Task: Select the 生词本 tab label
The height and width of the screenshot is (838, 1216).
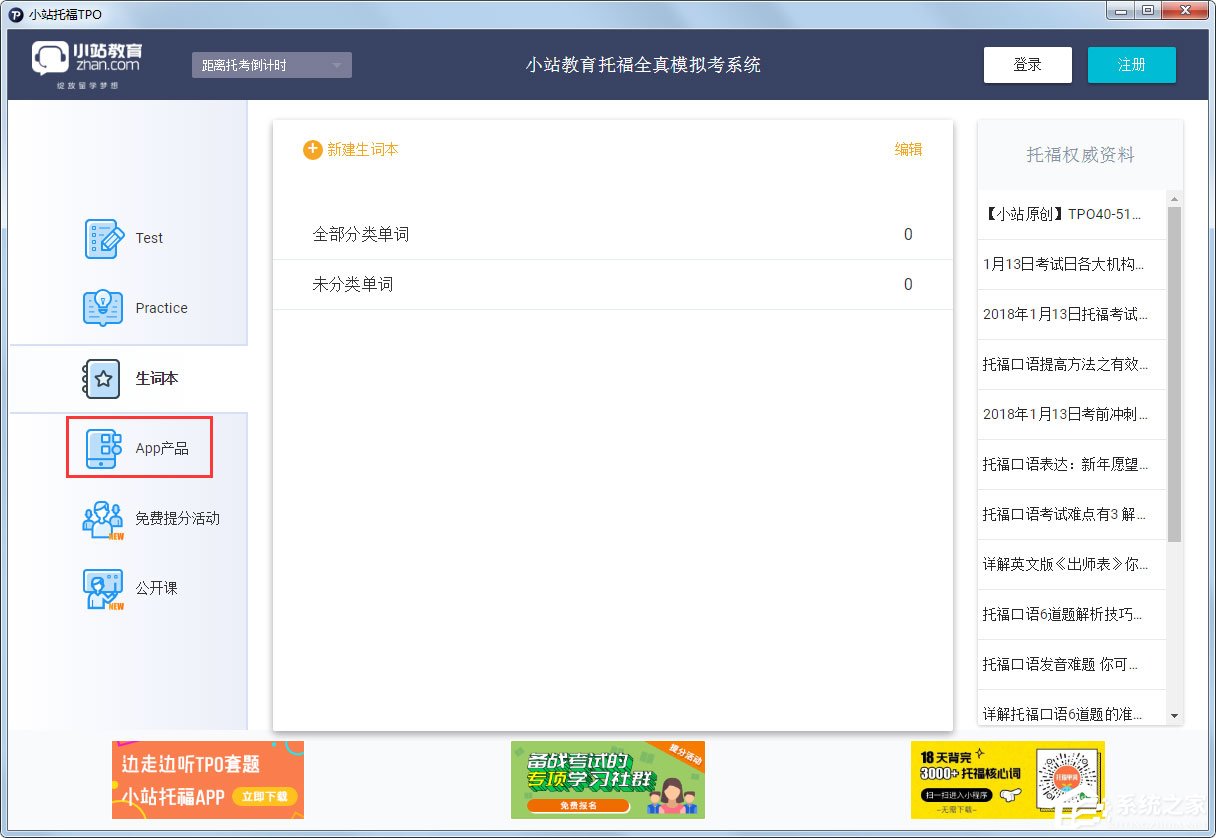Action: pos(157,378)
